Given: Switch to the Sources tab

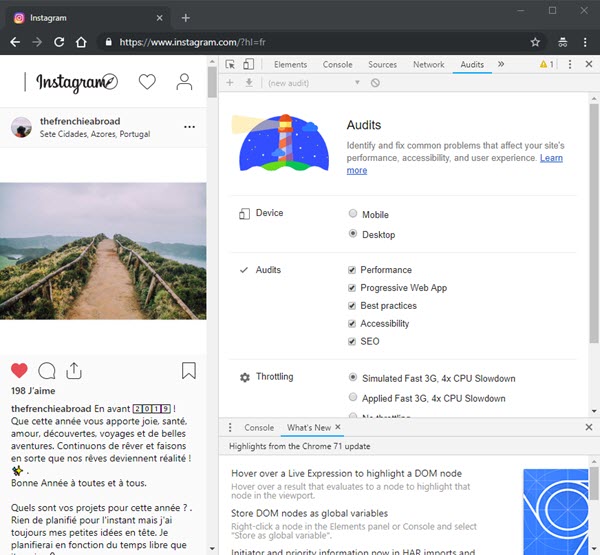Looking at the screenshot, I should 382,65.
